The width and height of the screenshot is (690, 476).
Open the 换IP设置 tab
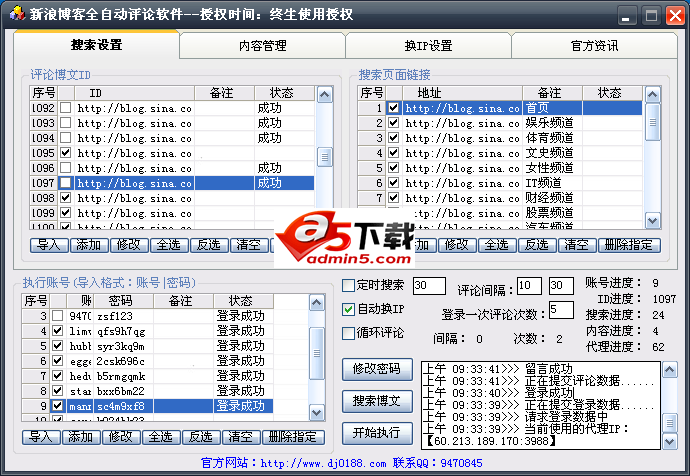coord(428,46)
